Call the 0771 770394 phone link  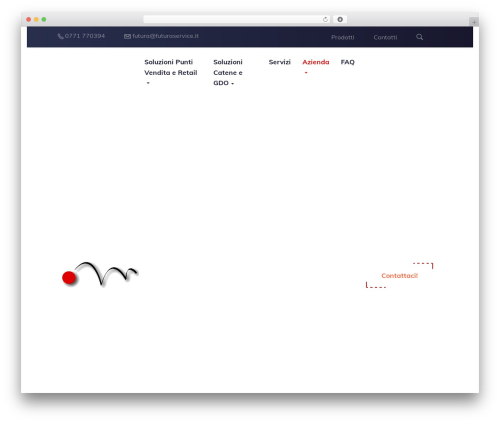85,36
